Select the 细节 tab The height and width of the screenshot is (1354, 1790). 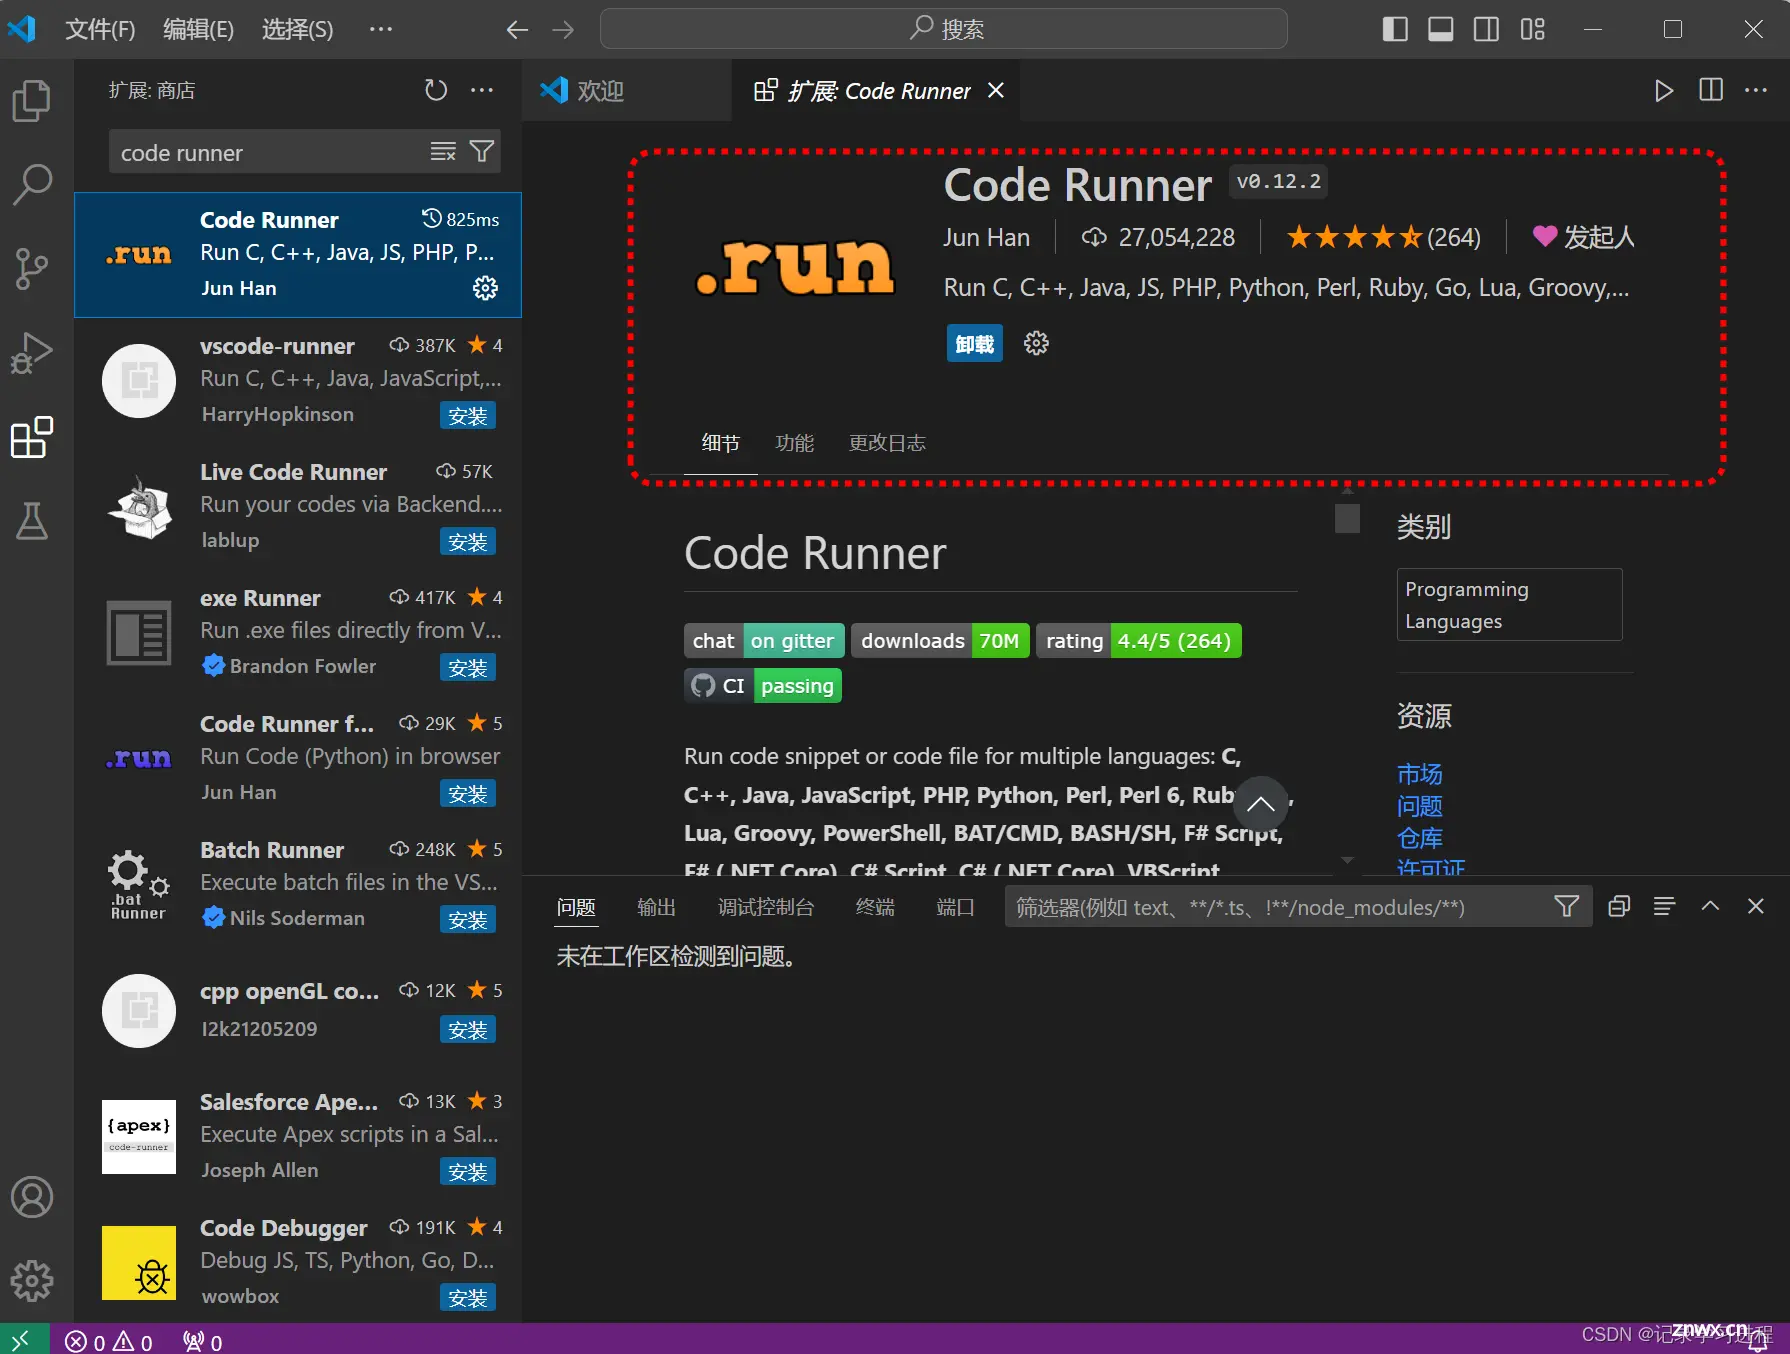tap(720, 443)
